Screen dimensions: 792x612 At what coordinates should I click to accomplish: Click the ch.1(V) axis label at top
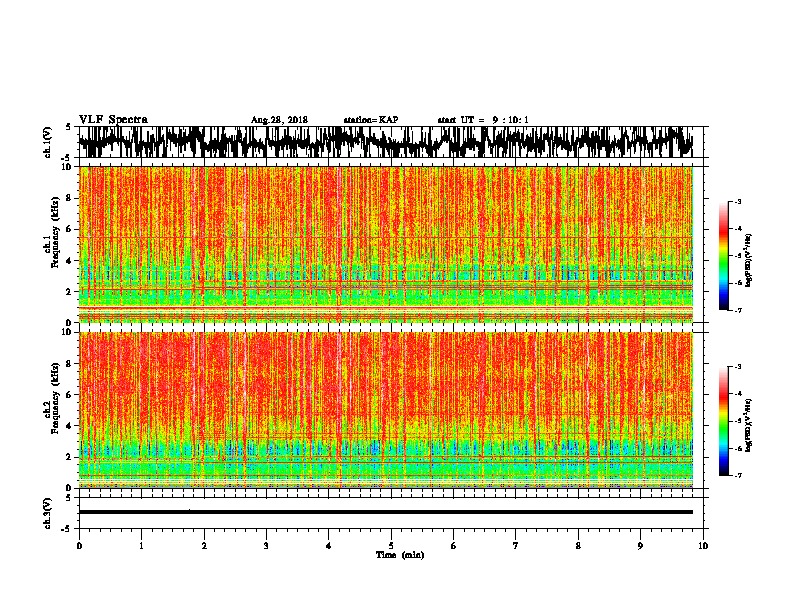[x=48, y=141]
